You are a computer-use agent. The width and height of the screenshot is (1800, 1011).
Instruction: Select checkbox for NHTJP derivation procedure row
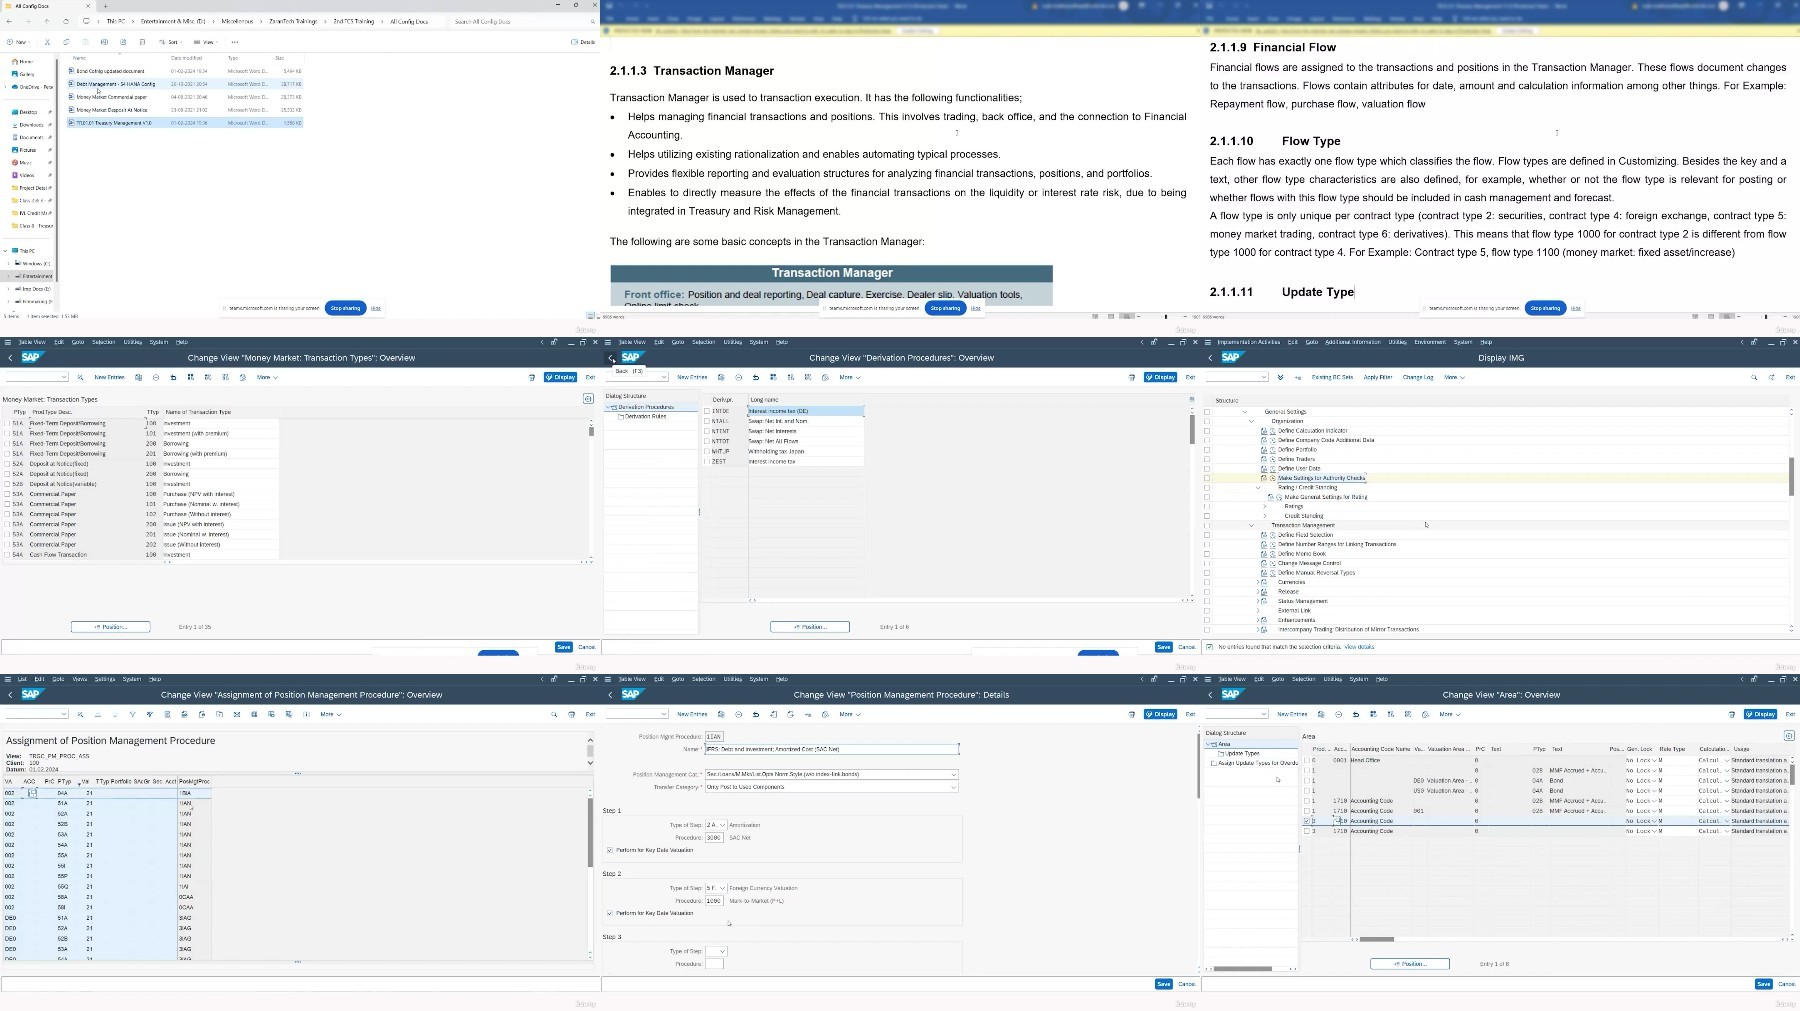click(707, 451)
